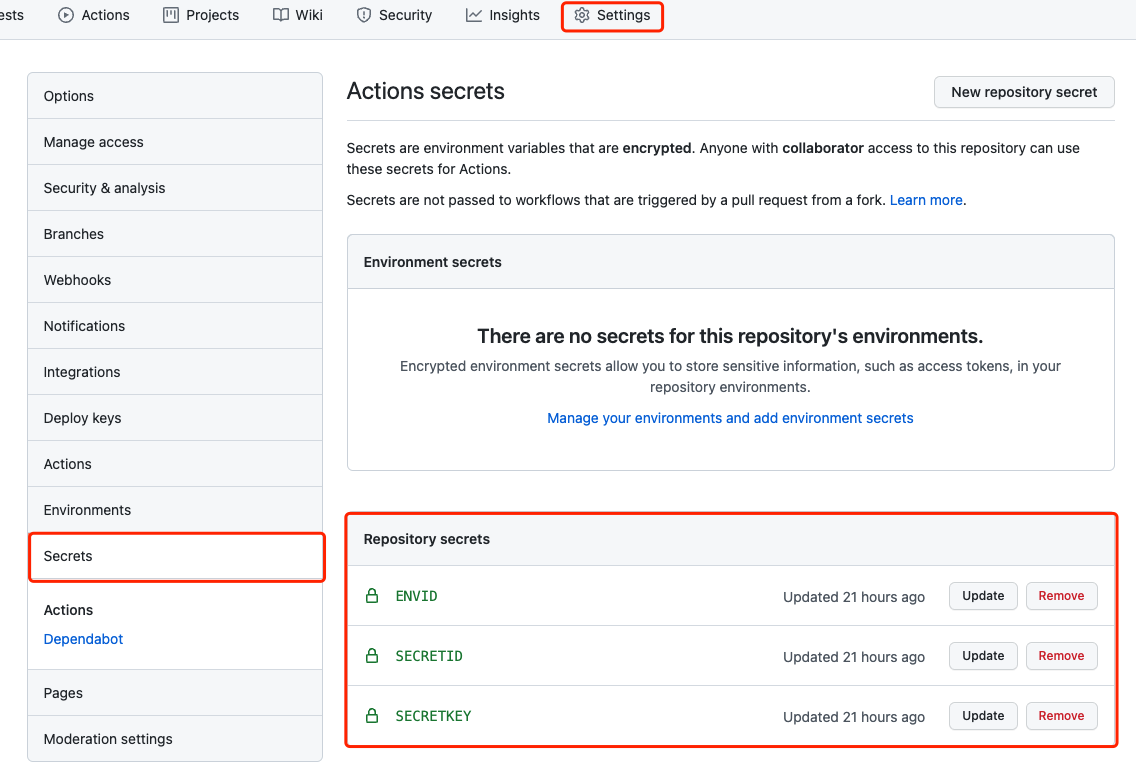Go to Branches settings
Screen dimensions: 1136x773
175,234
